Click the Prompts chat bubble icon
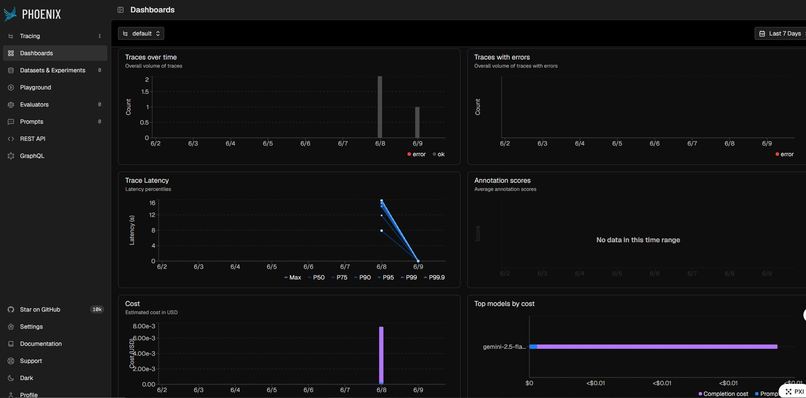 coord(11,122)
